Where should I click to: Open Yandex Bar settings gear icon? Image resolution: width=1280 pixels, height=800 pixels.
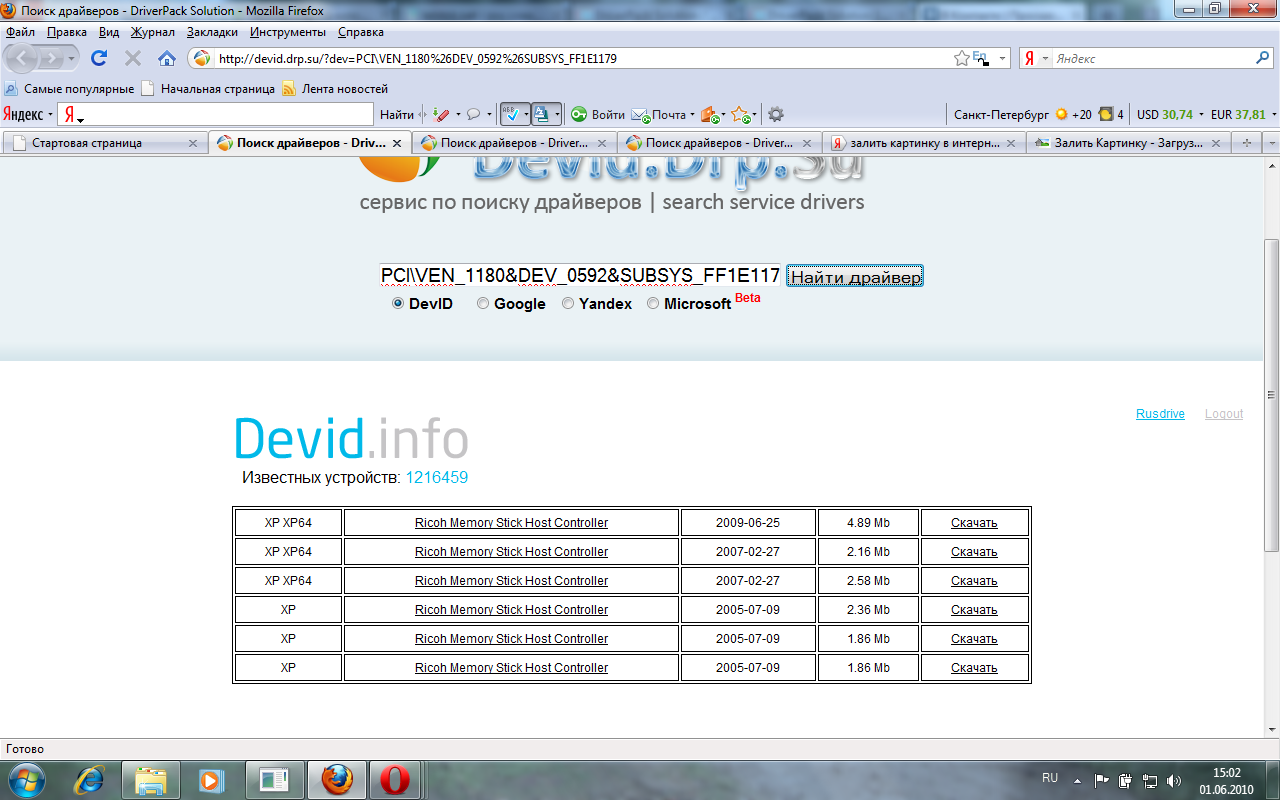click(x=775, y=115)
